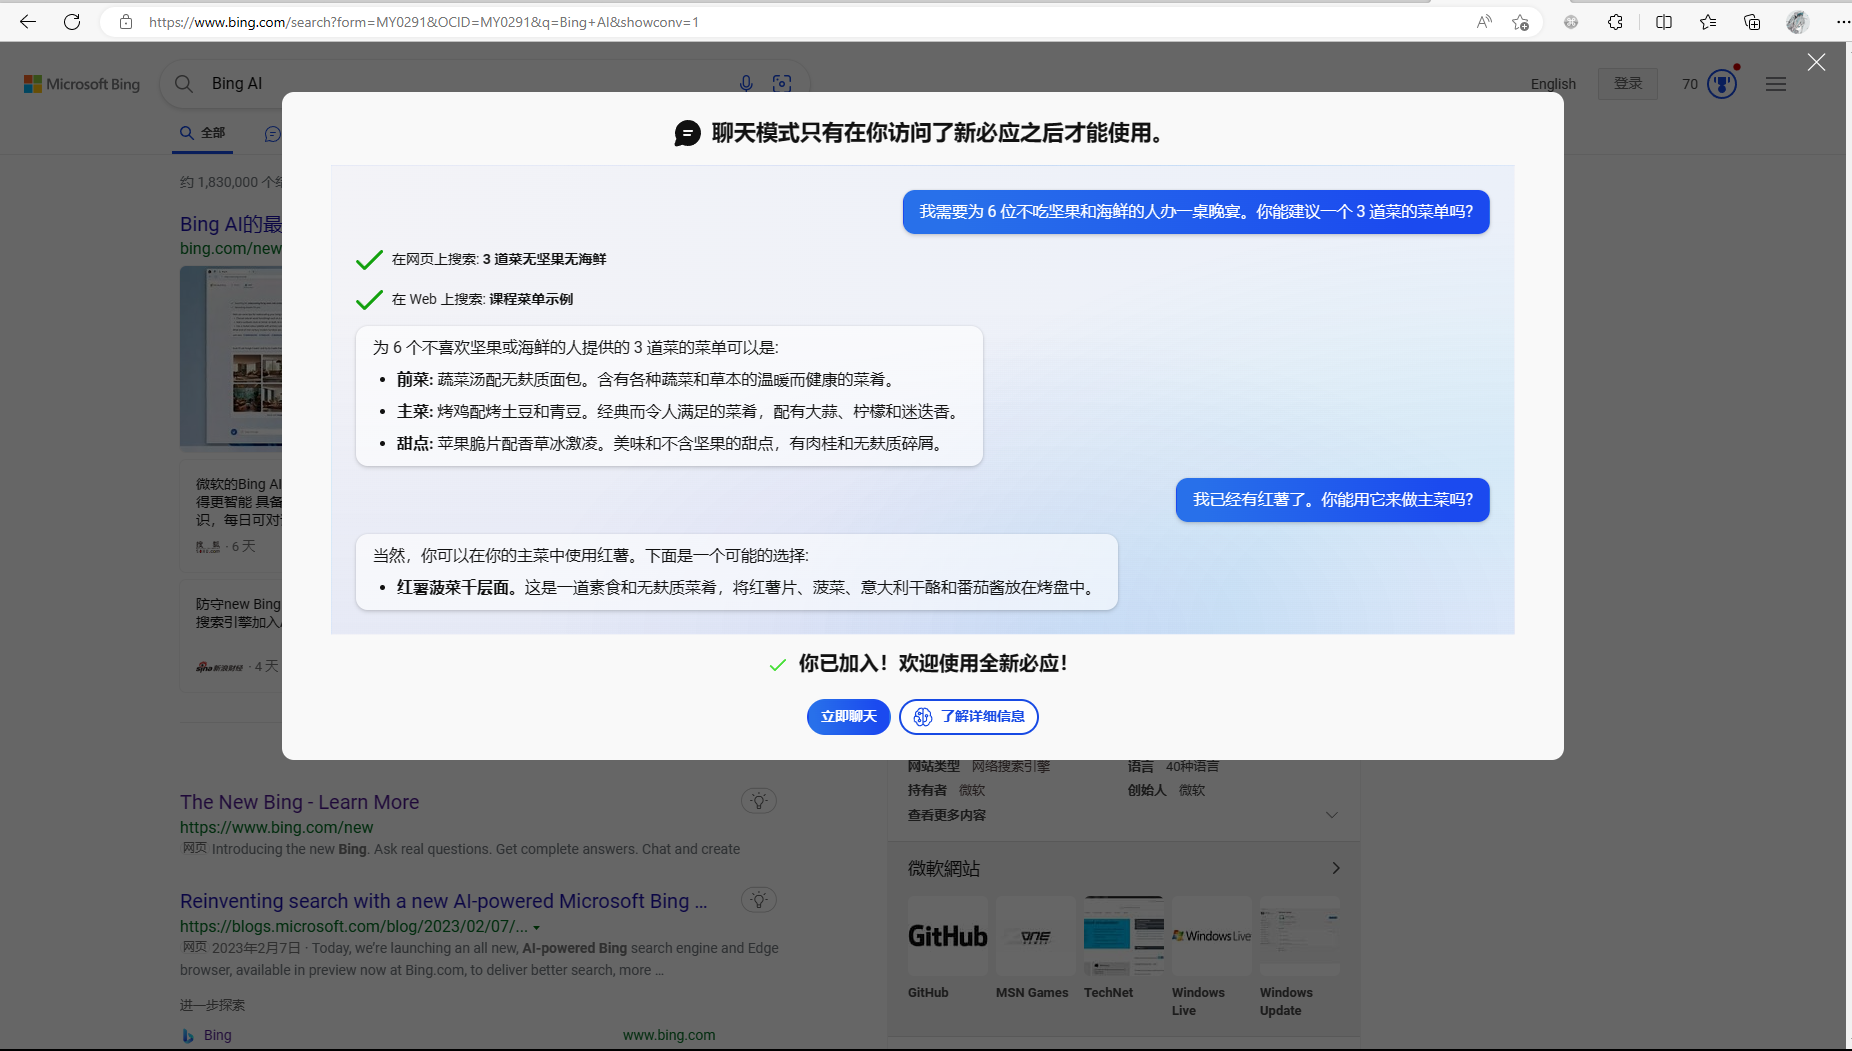
Task: View site information lock icon
Action: (126, 22)
